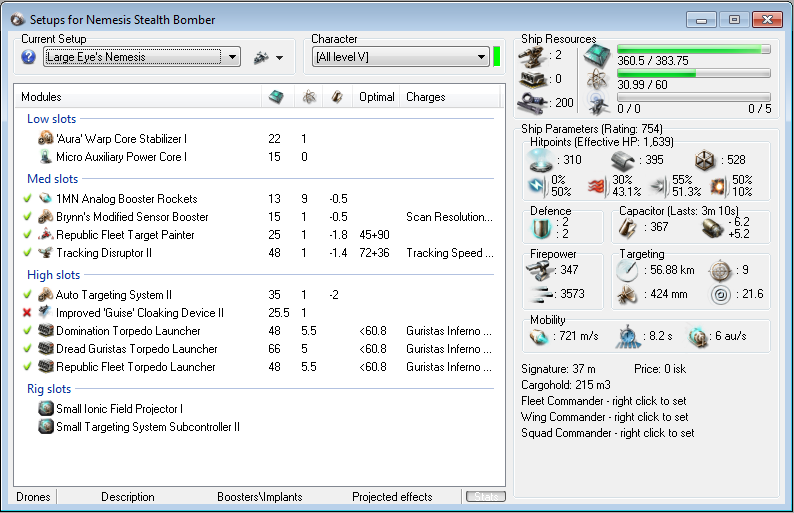Click the Scan Resolution charge text
The height and width of the screenshot is (513, 794).
(449, 217)
